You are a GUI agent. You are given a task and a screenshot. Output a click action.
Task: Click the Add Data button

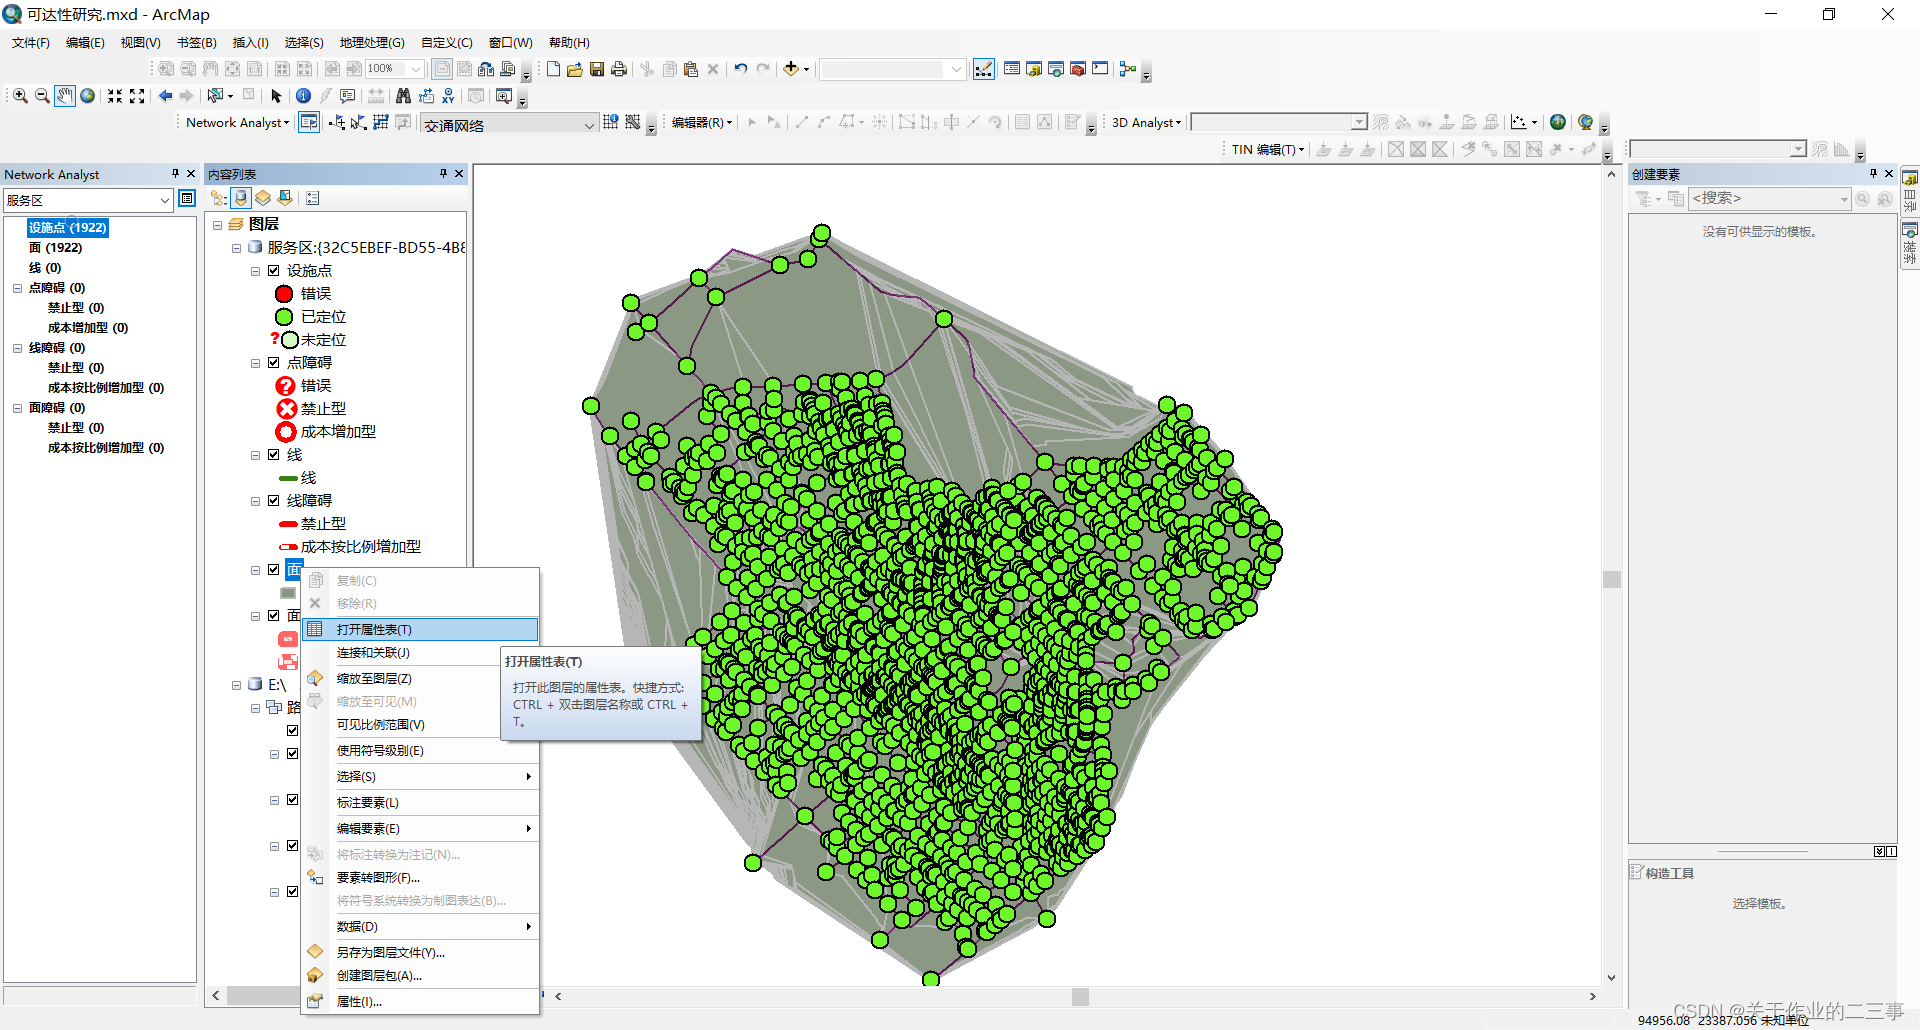pos(791,69)
